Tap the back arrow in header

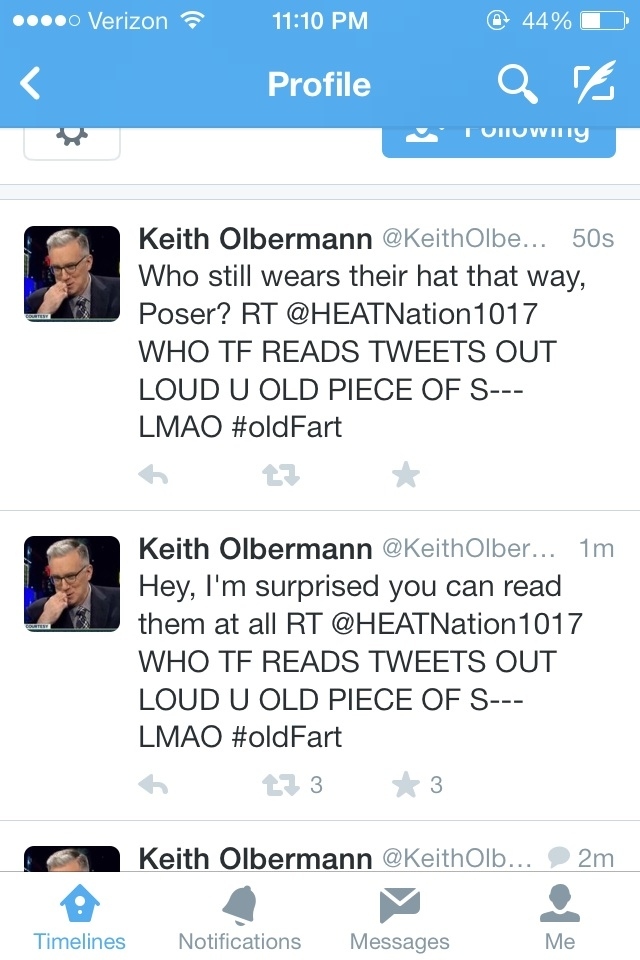pyautogui.click(x=29, y=83)
